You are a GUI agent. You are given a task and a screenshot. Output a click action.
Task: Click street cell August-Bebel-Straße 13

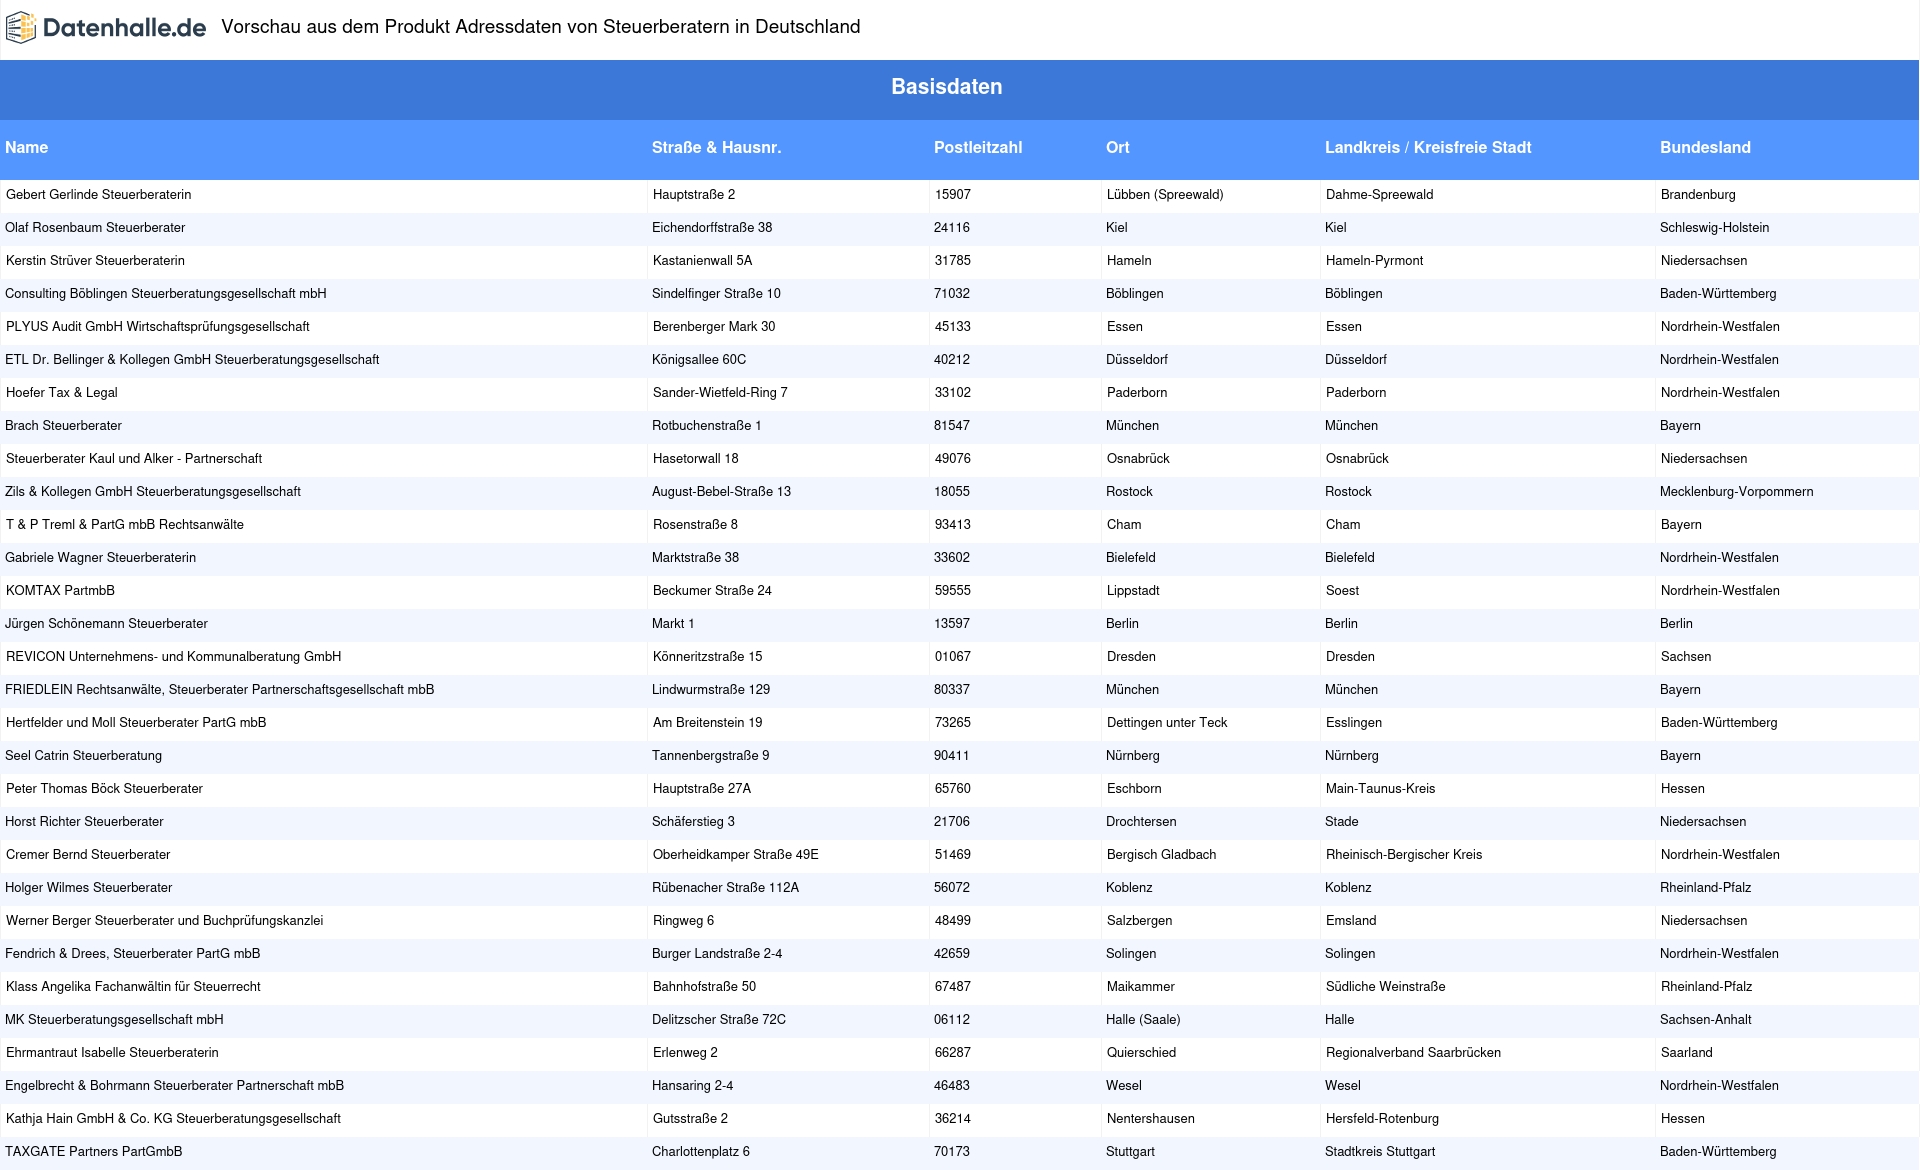click(x=721, y=492)
